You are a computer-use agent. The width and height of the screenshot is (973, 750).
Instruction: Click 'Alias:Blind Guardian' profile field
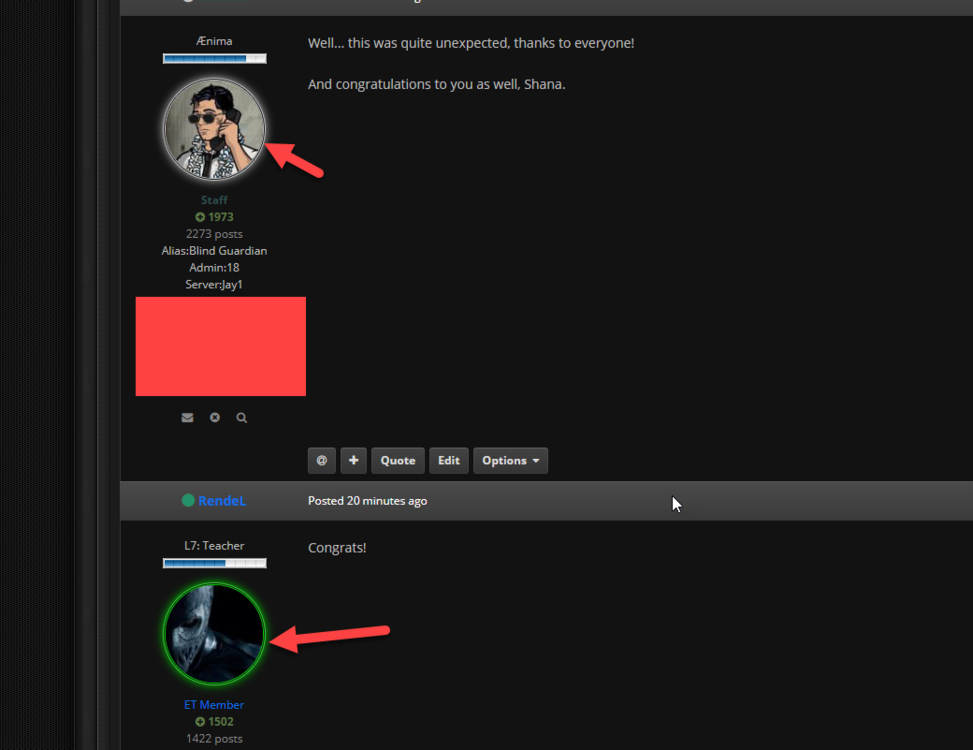pyautogui.click(x=214, y=251)
